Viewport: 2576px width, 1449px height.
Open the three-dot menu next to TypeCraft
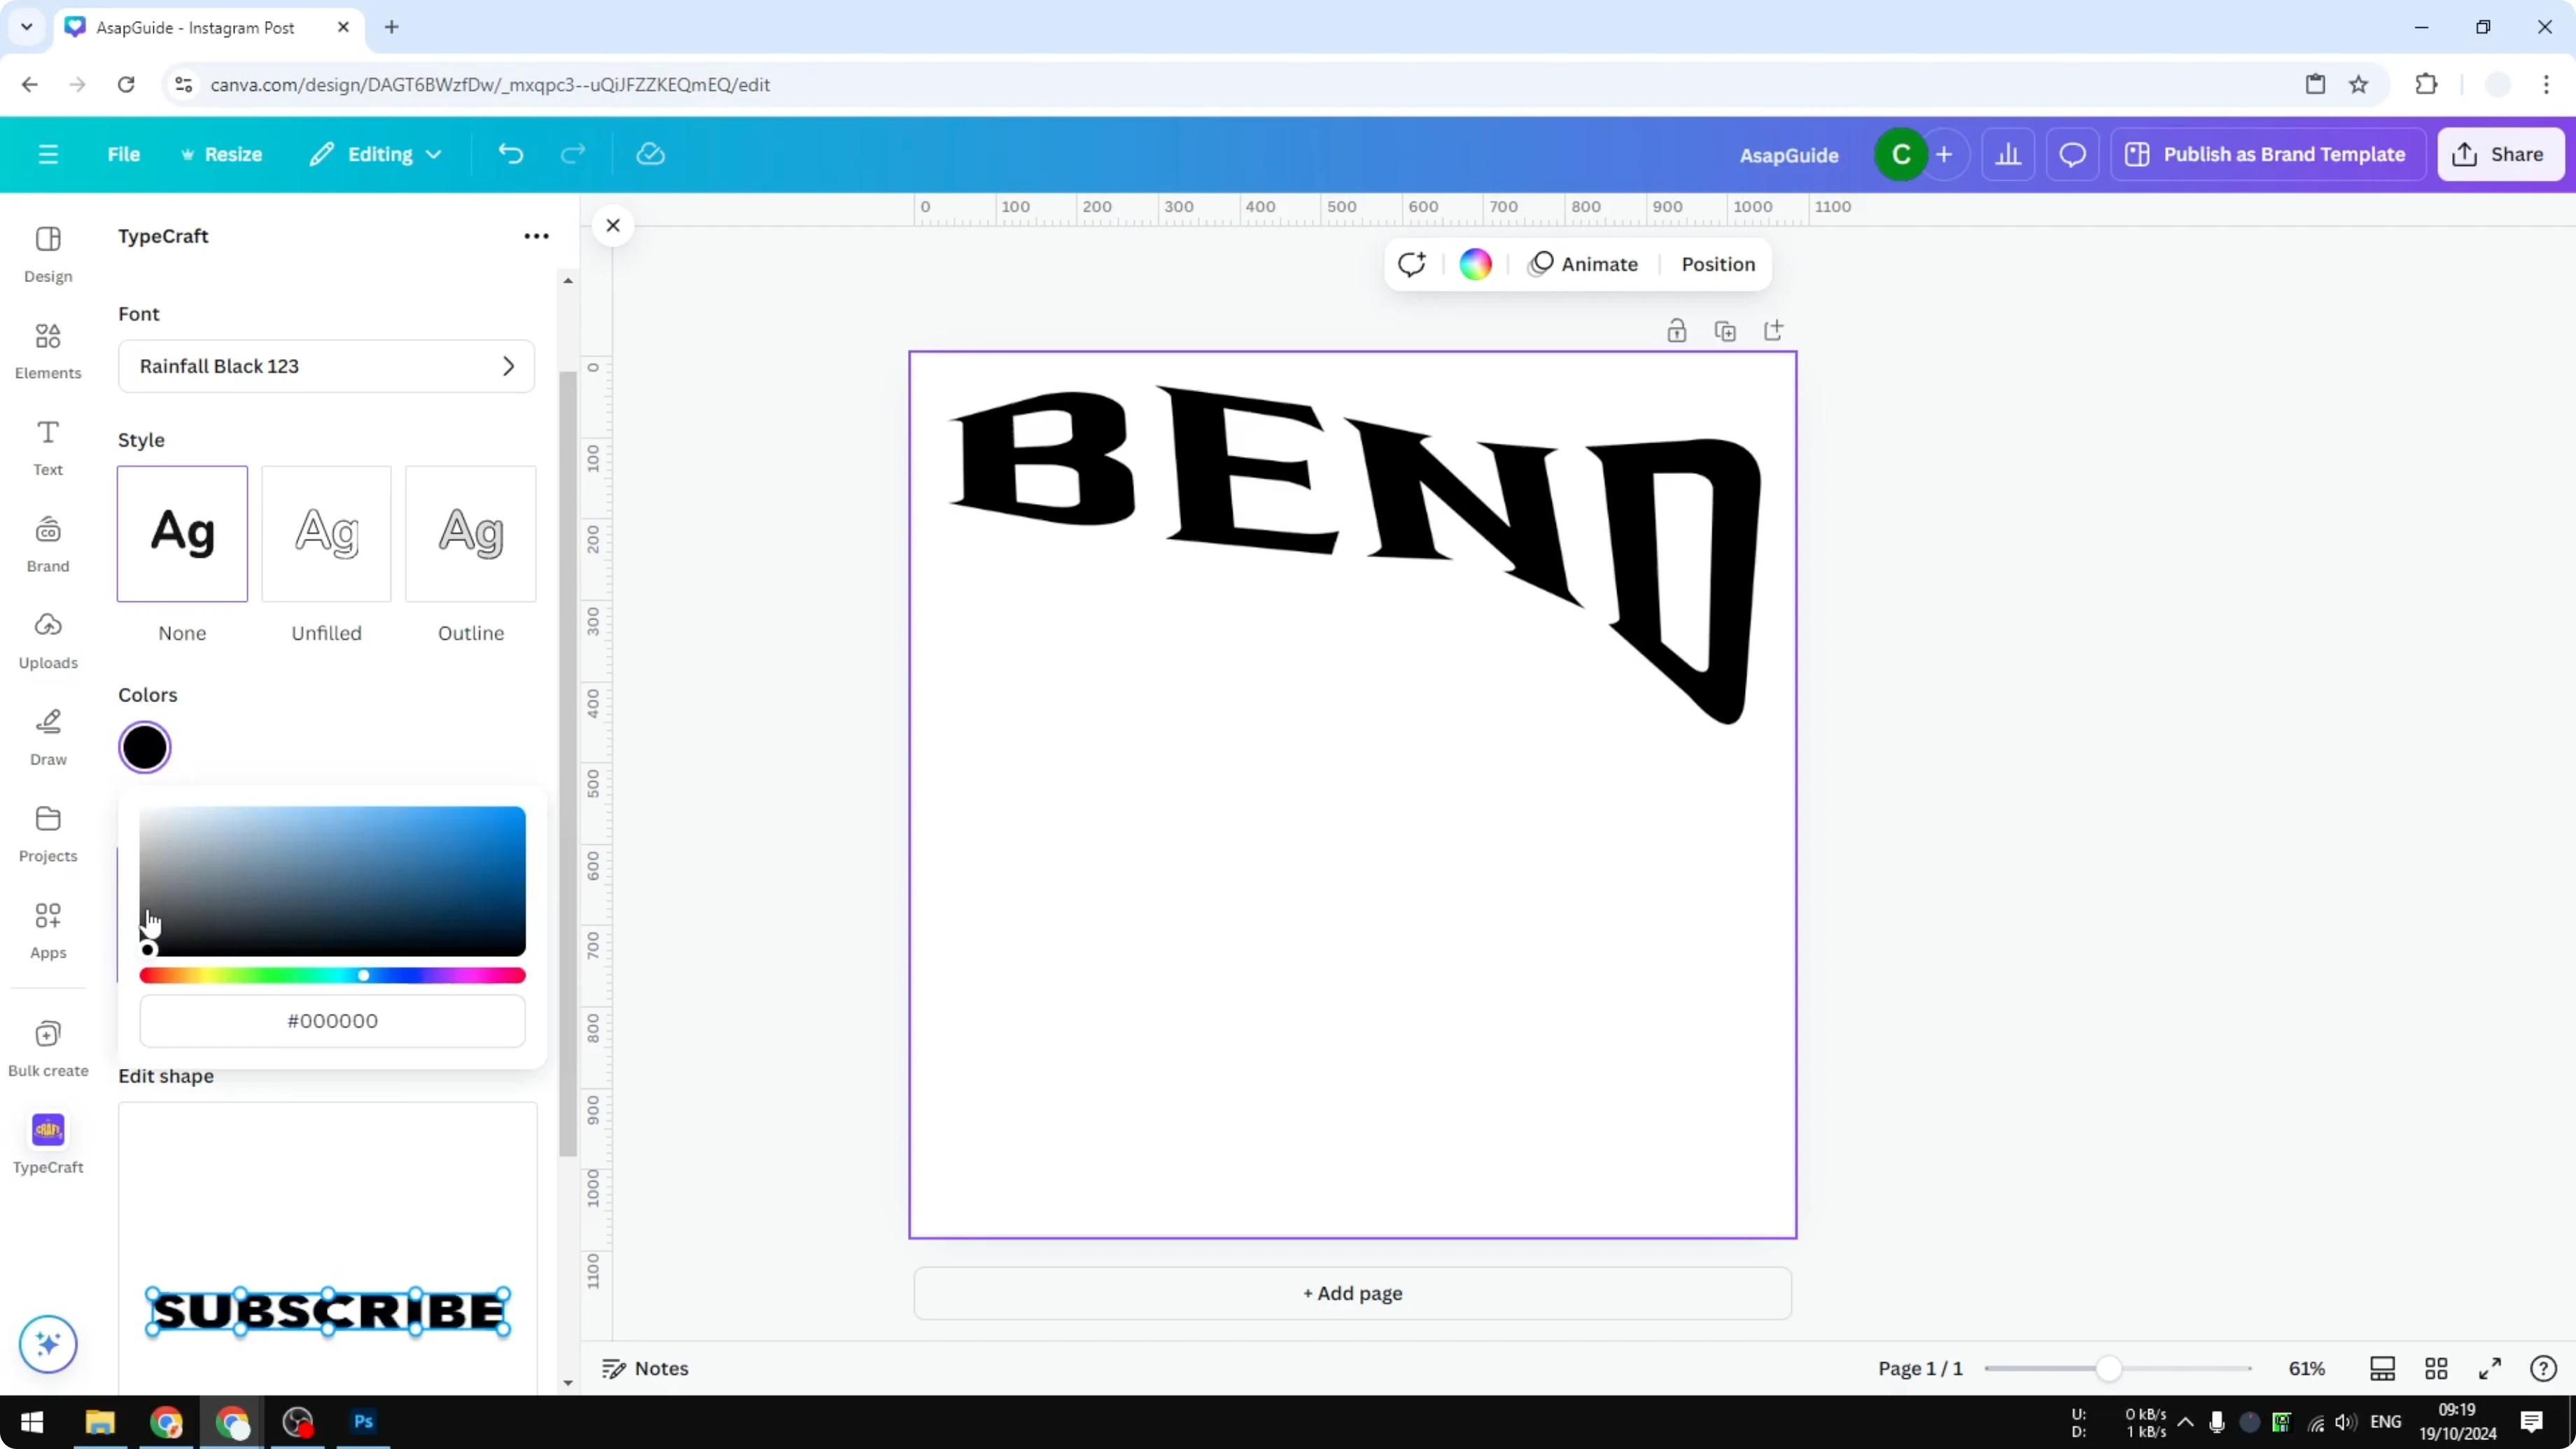(537, 235)
